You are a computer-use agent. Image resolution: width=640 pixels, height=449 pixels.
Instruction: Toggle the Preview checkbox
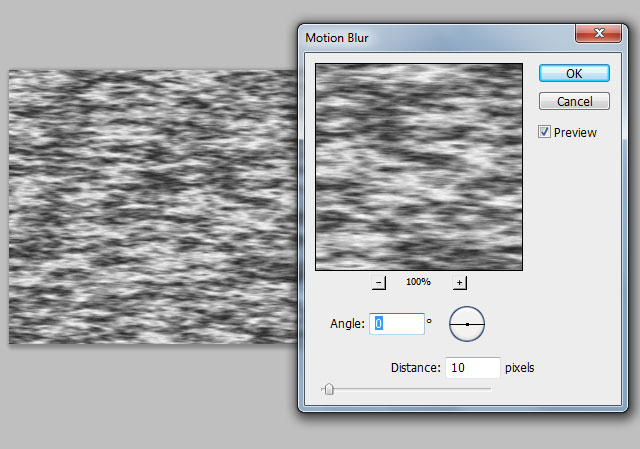pos(544,132)
